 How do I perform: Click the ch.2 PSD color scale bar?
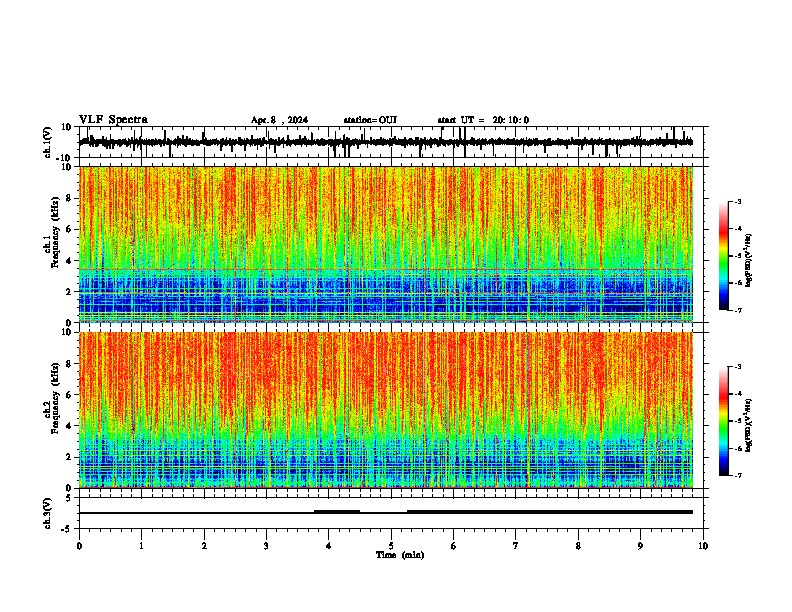tap(724, 421)
